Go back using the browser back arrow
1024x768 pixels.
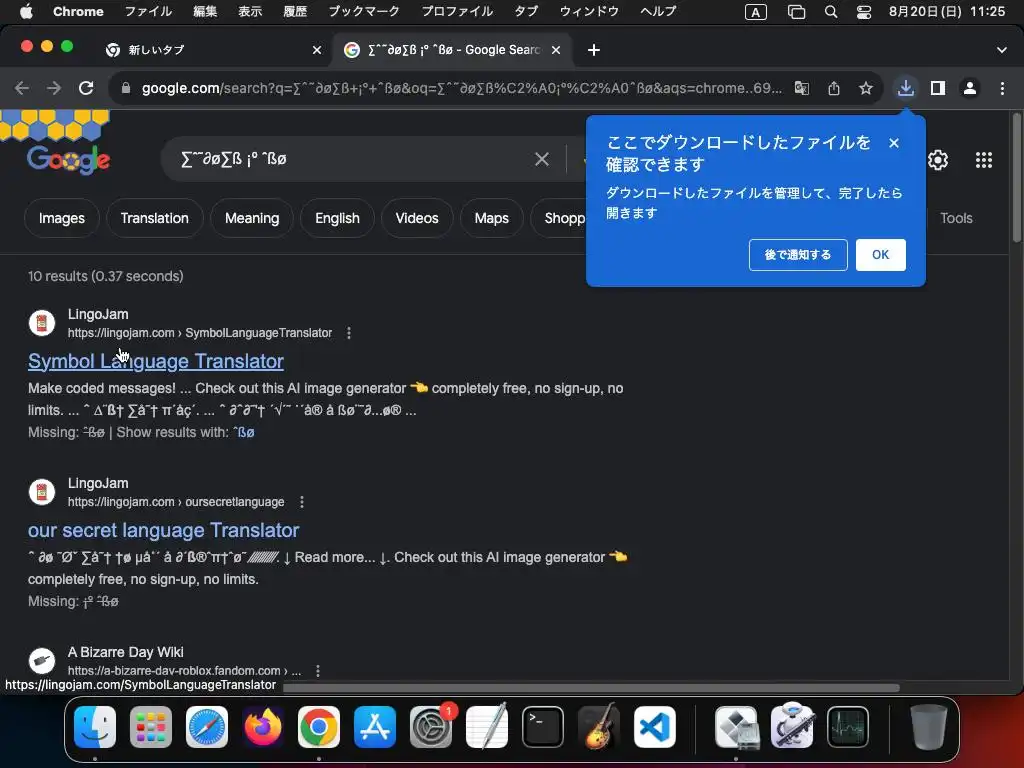tap(22, 88)
